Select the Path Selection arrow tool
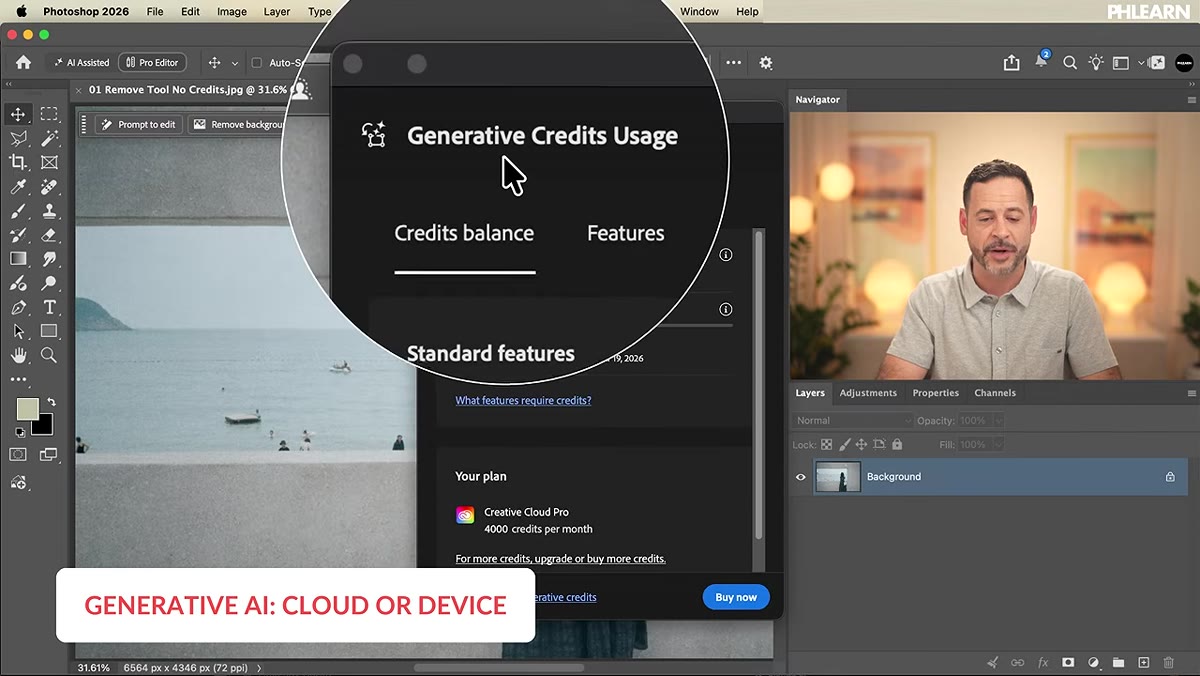This screenshot has width=1200, height=676. tap(18, 331)
